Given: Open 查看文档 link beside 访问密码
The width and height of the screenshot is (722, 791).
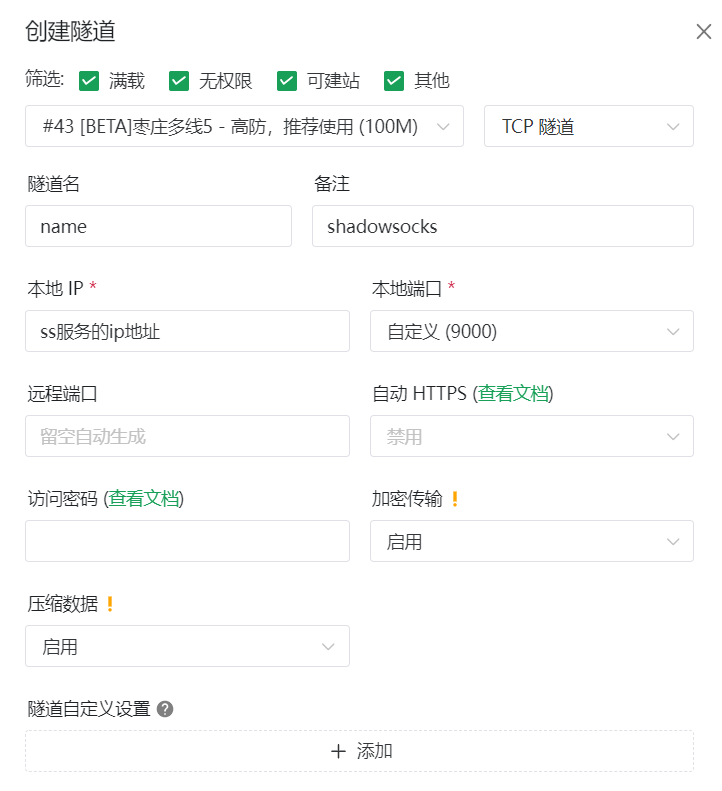Looking at the screenshot, I should (143, 498).
